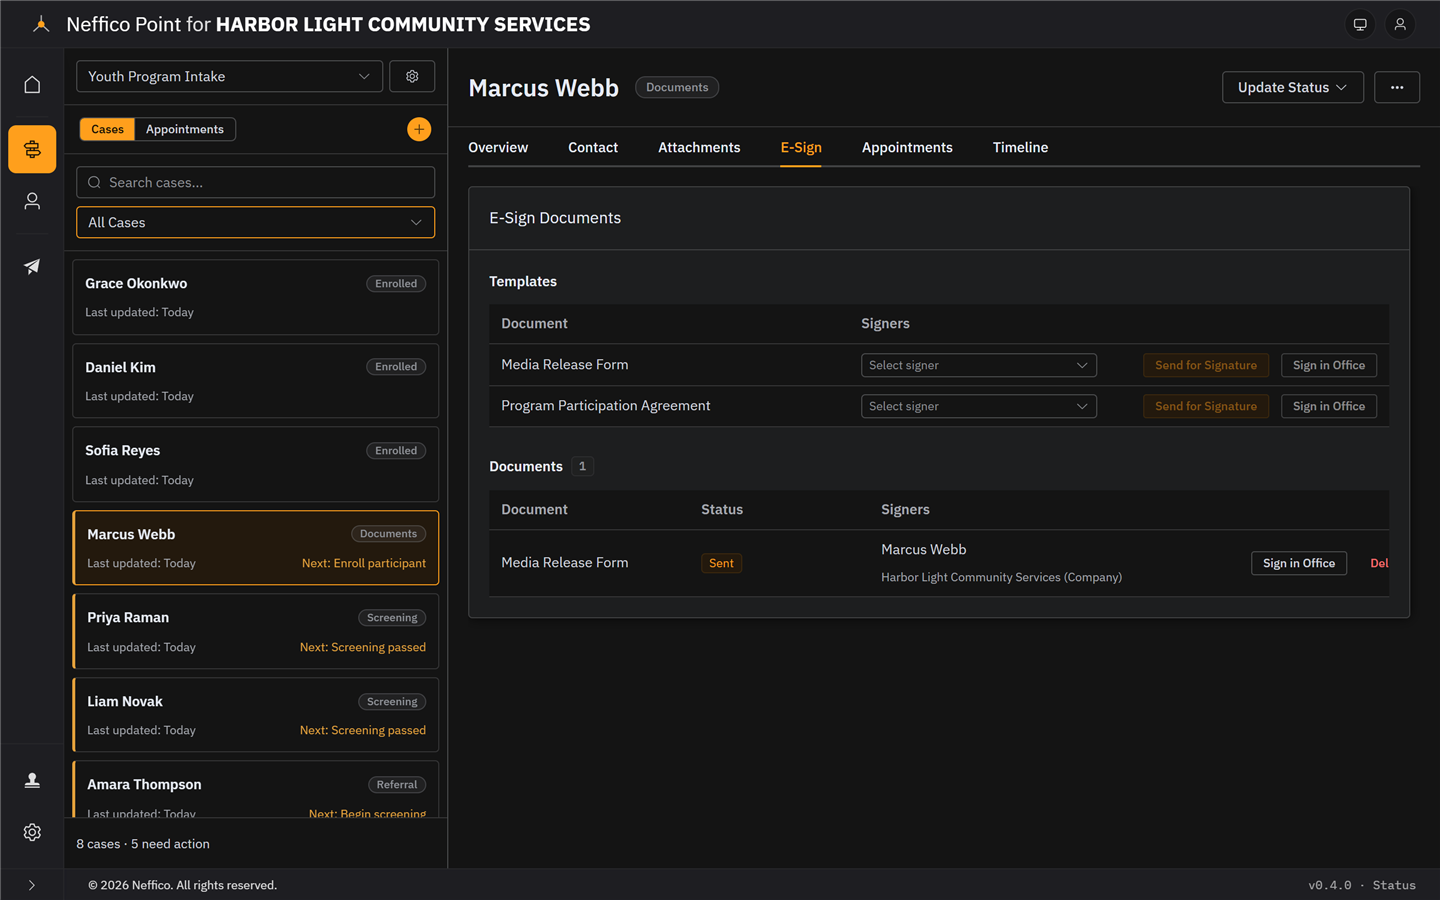Sign Media Release Form template in office
Image resolution: width=1440 pixels, height=900 pixels.
point(1329,365)
